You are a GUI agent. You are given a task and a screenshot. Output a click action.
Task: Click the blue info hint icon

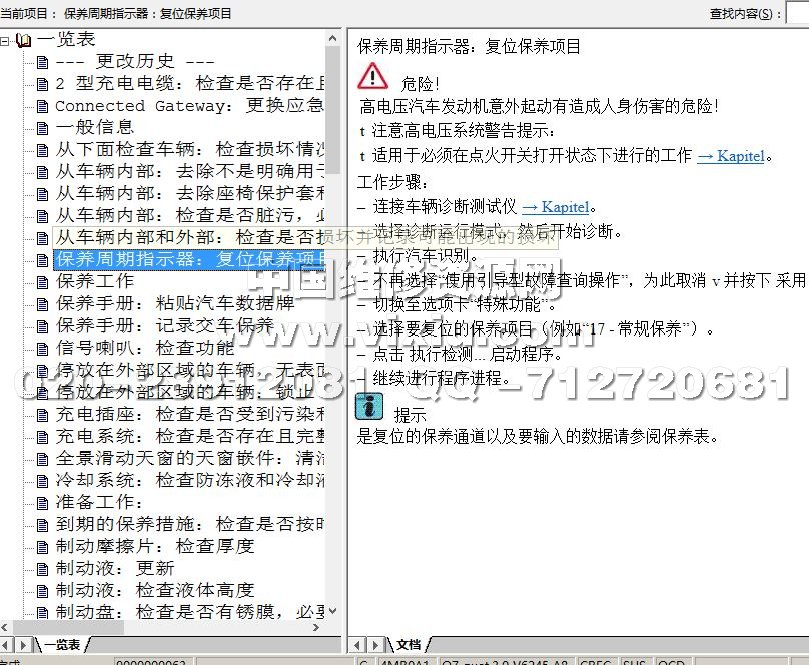[x=370, y=407]
